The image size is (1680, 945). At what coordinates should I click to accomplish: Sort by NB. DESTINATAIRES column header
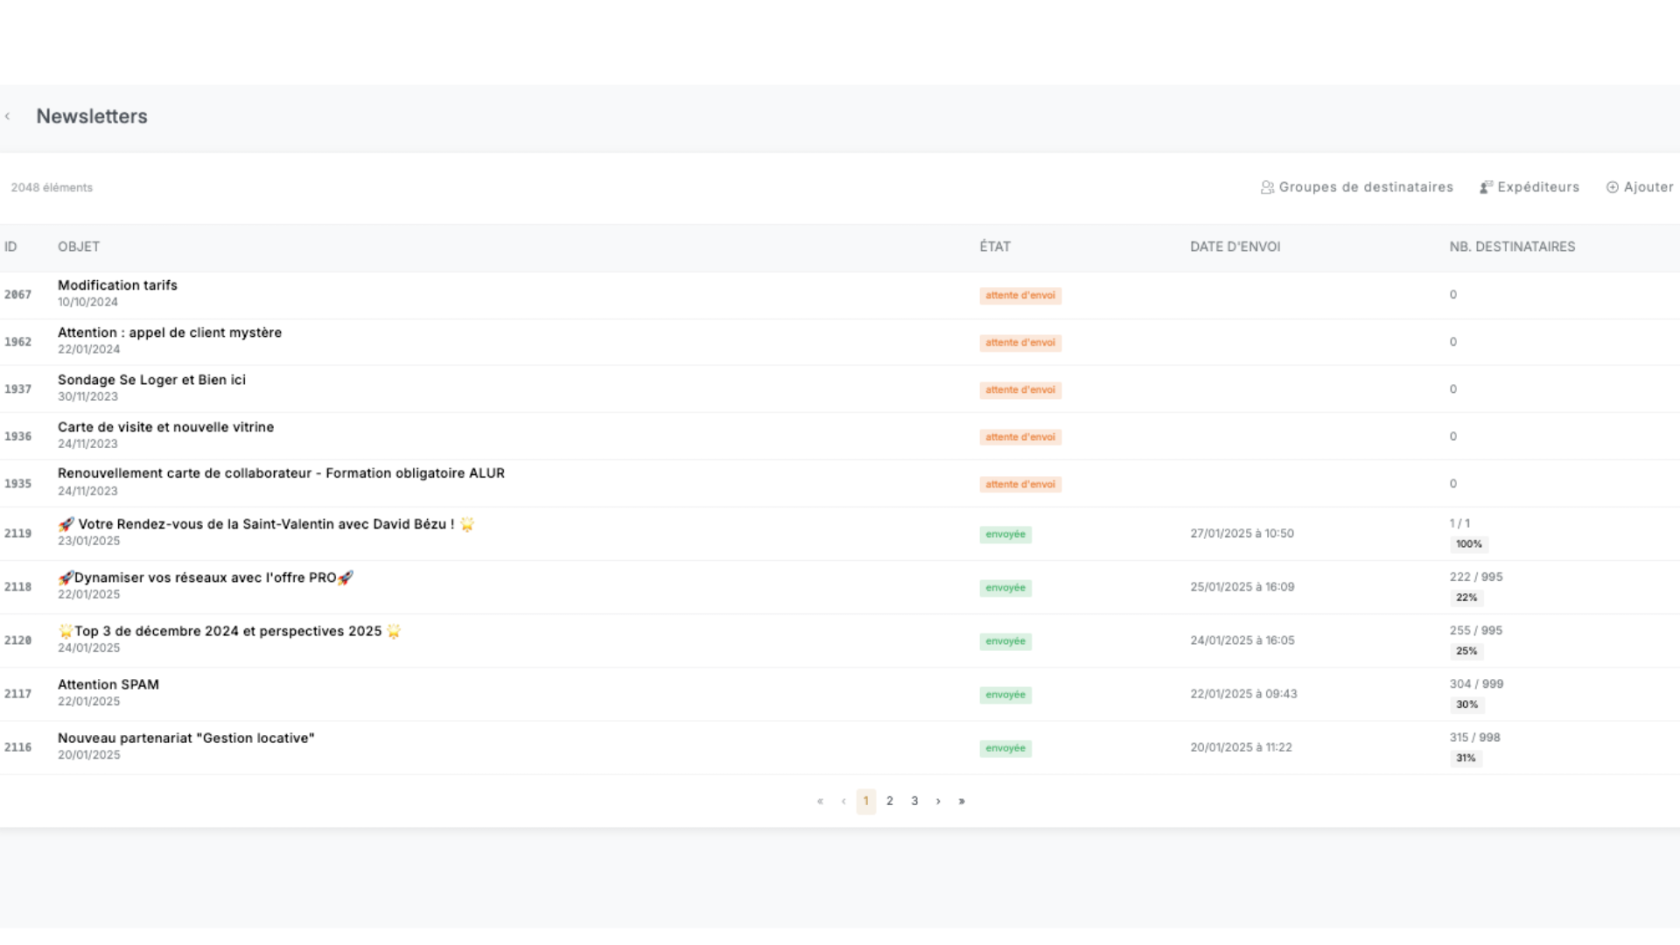tap(1512, 247)
